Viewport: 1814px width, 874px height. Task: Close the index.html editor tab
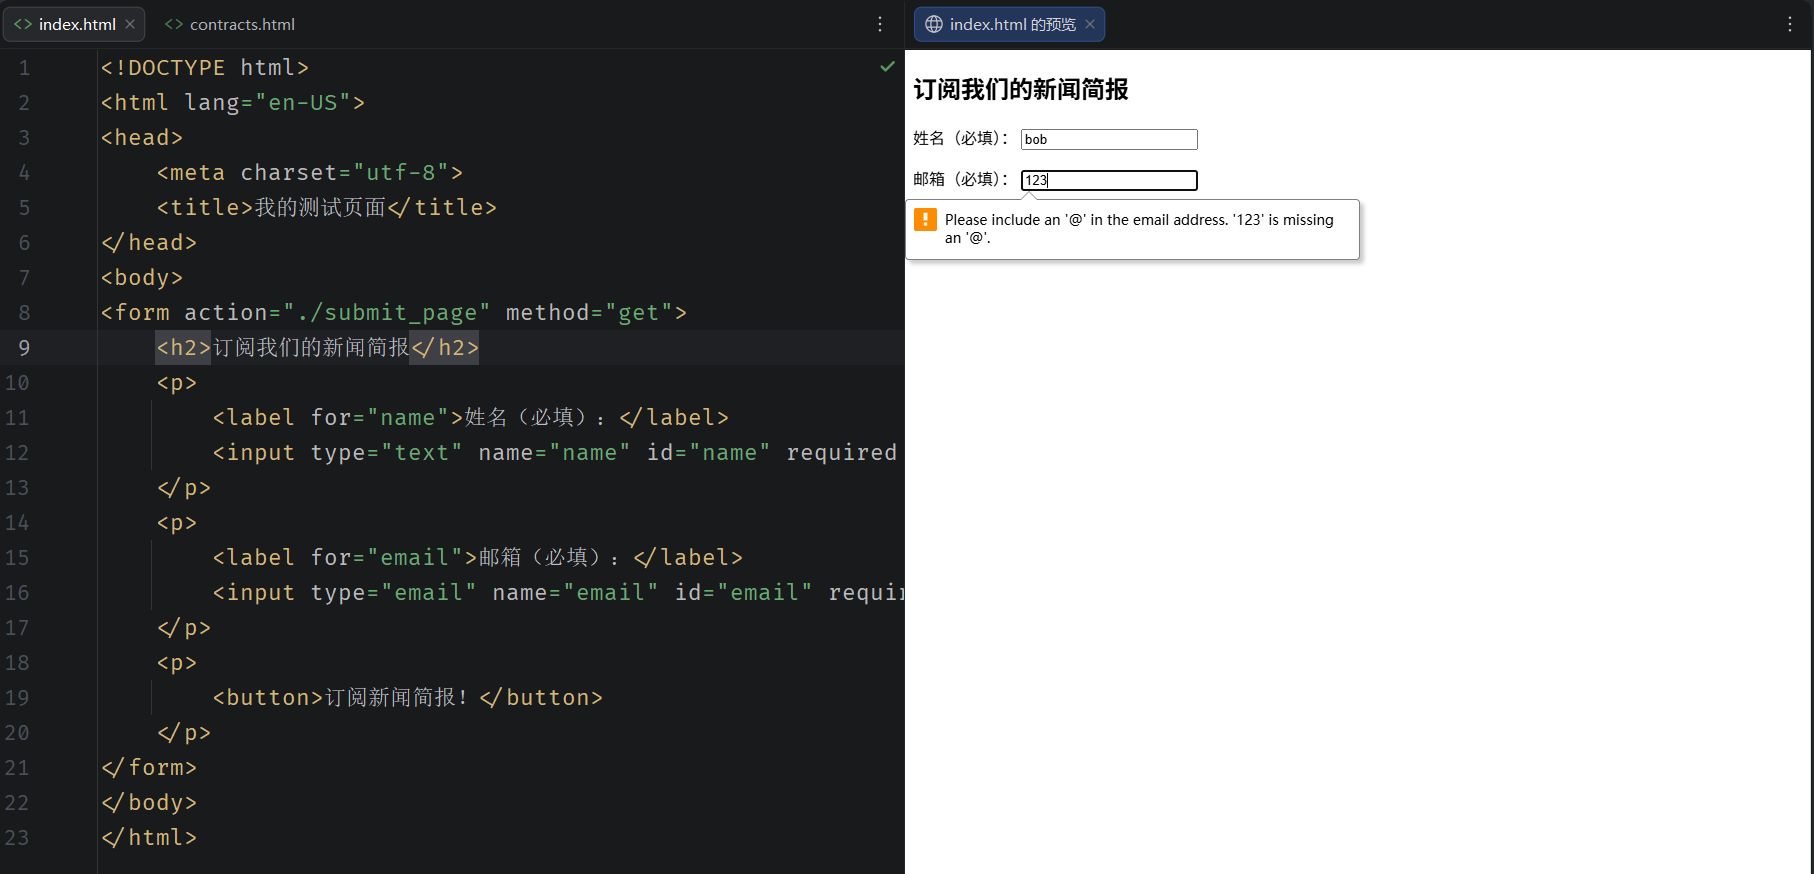pyautogui.click(x=130, y=24)
